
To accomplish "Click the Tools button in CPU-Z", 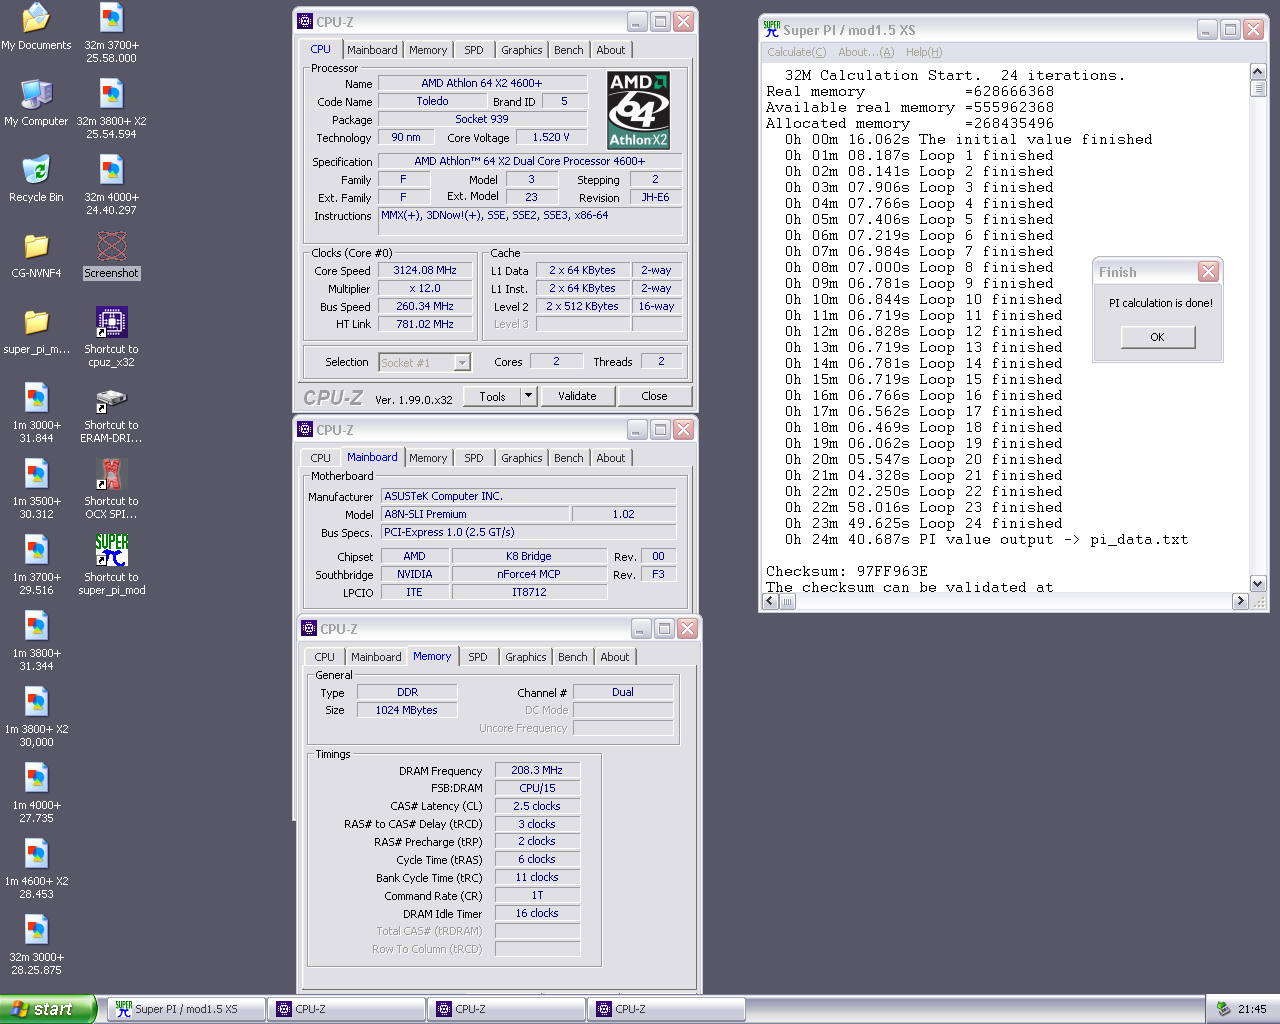I will (x=492, y=396).
